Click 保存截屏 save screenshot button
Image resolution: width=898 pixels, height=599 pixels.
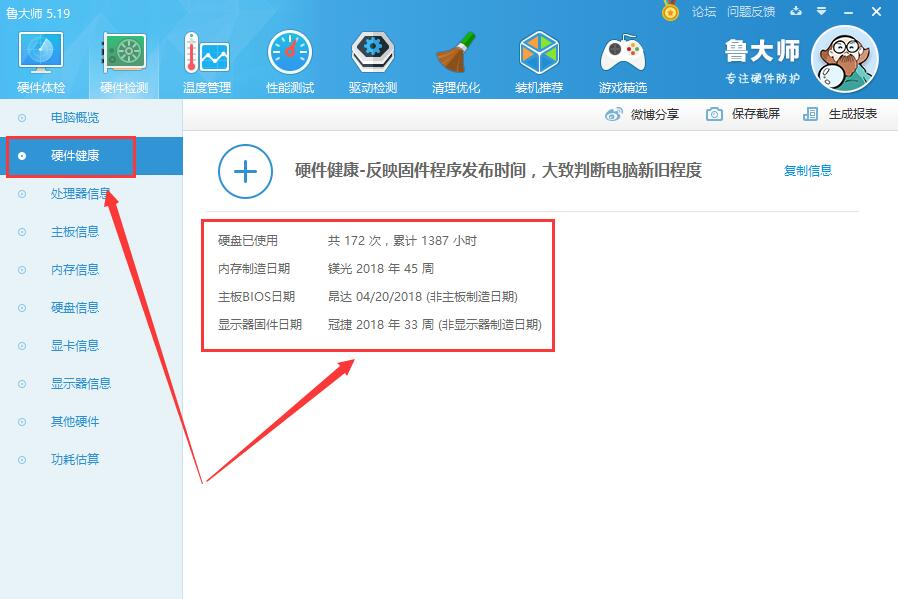coord(743,114)
